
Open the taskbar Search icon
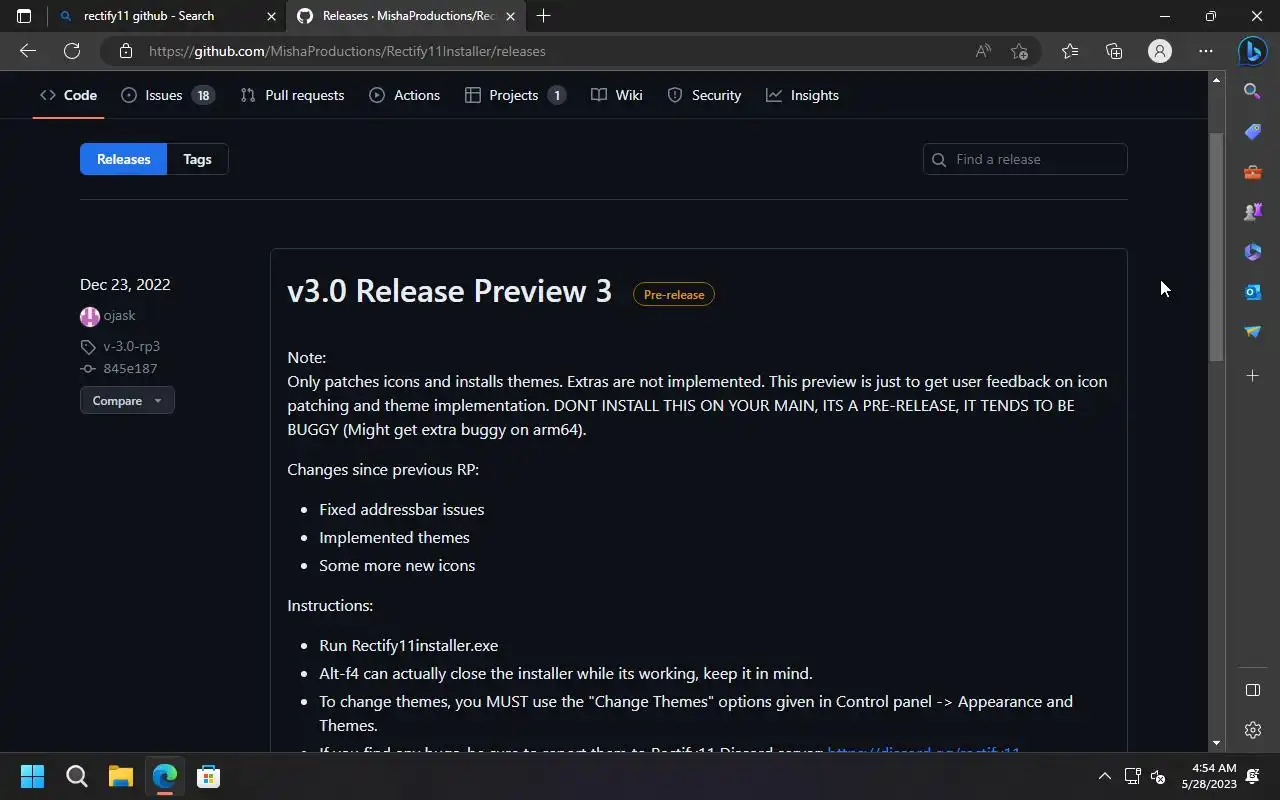76,776
